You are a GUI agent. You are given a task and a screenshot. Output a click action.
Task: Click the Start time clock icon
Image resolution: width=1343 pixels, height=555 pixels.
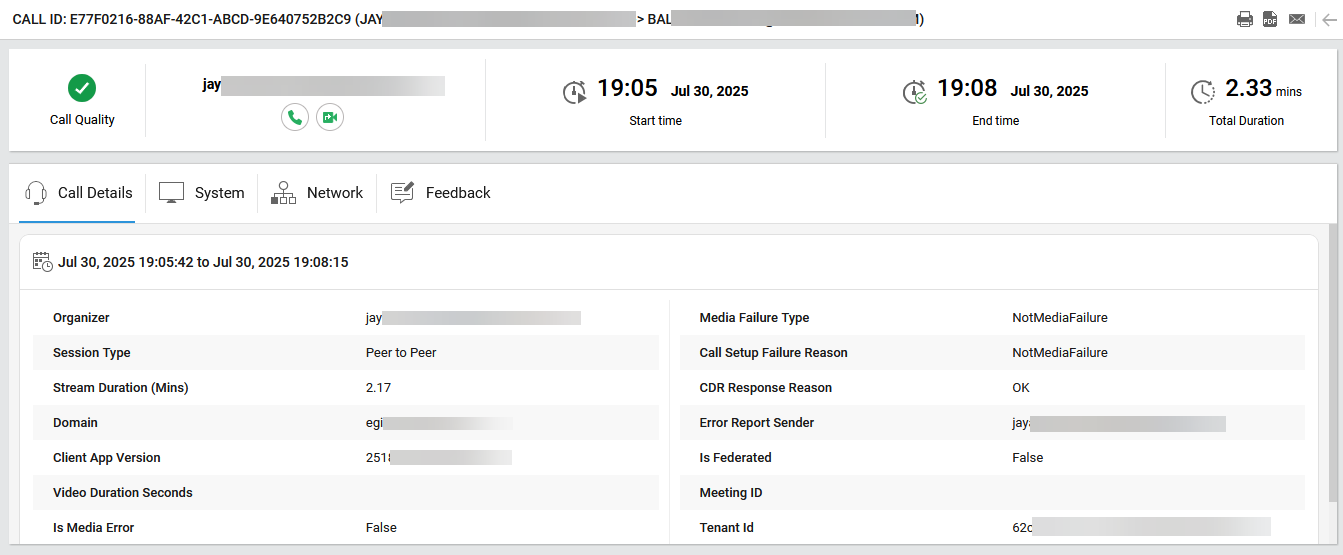click(575, 92)
